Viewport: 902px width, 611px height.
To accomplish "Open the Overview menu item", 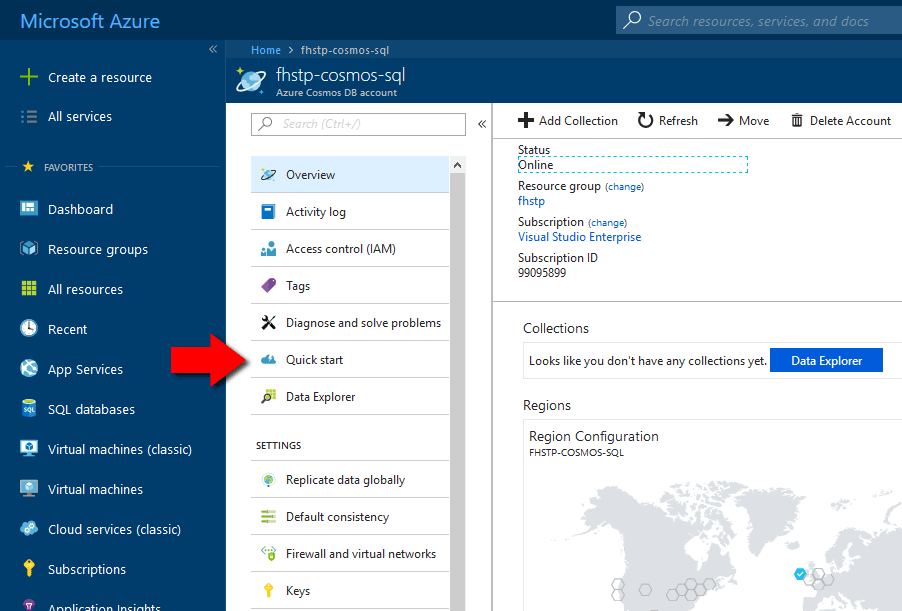I will click(x=350, y=174).
